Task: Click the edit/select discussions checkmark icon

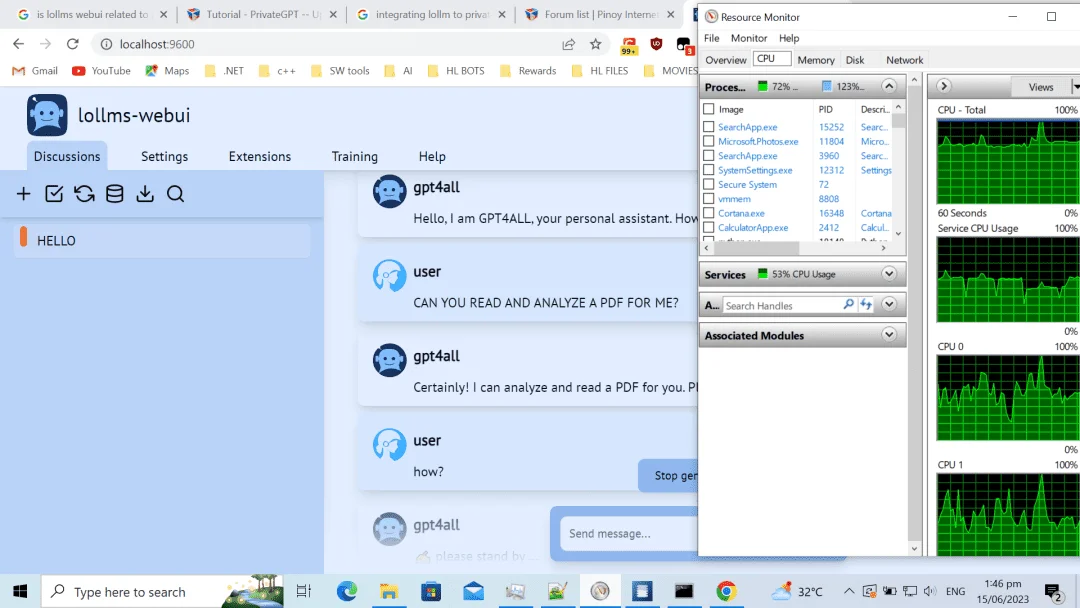Action: [54, 194]
